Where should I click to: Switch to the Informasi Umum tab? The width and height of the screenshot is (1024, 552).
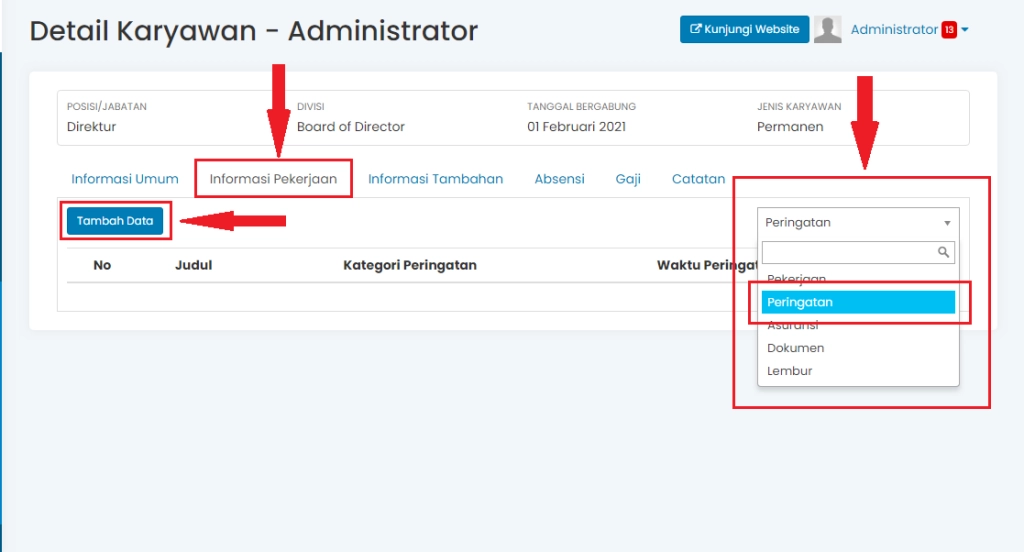(125, 179)
